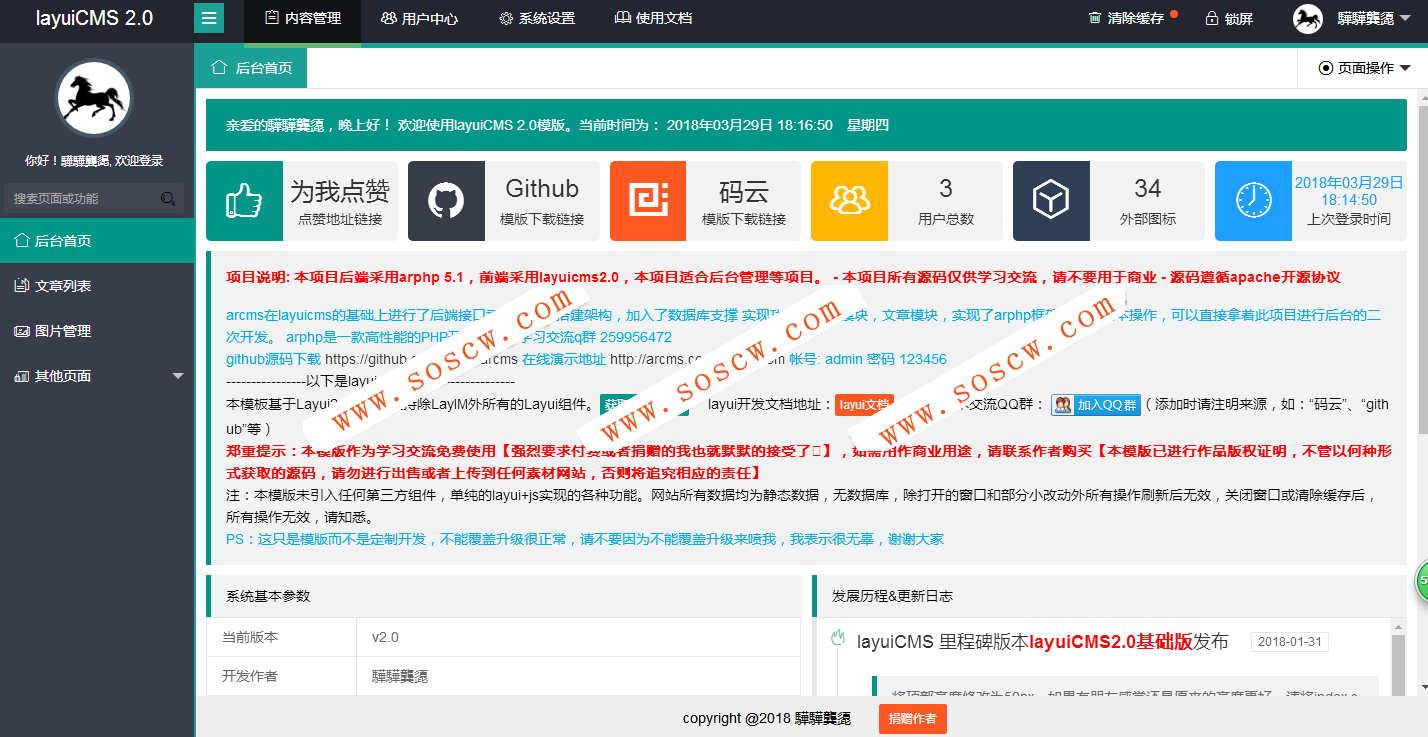Screen dimensions: 1428x737
Task: Click the 图片管理 sidebar icon
Action: (x=21, y=331)
